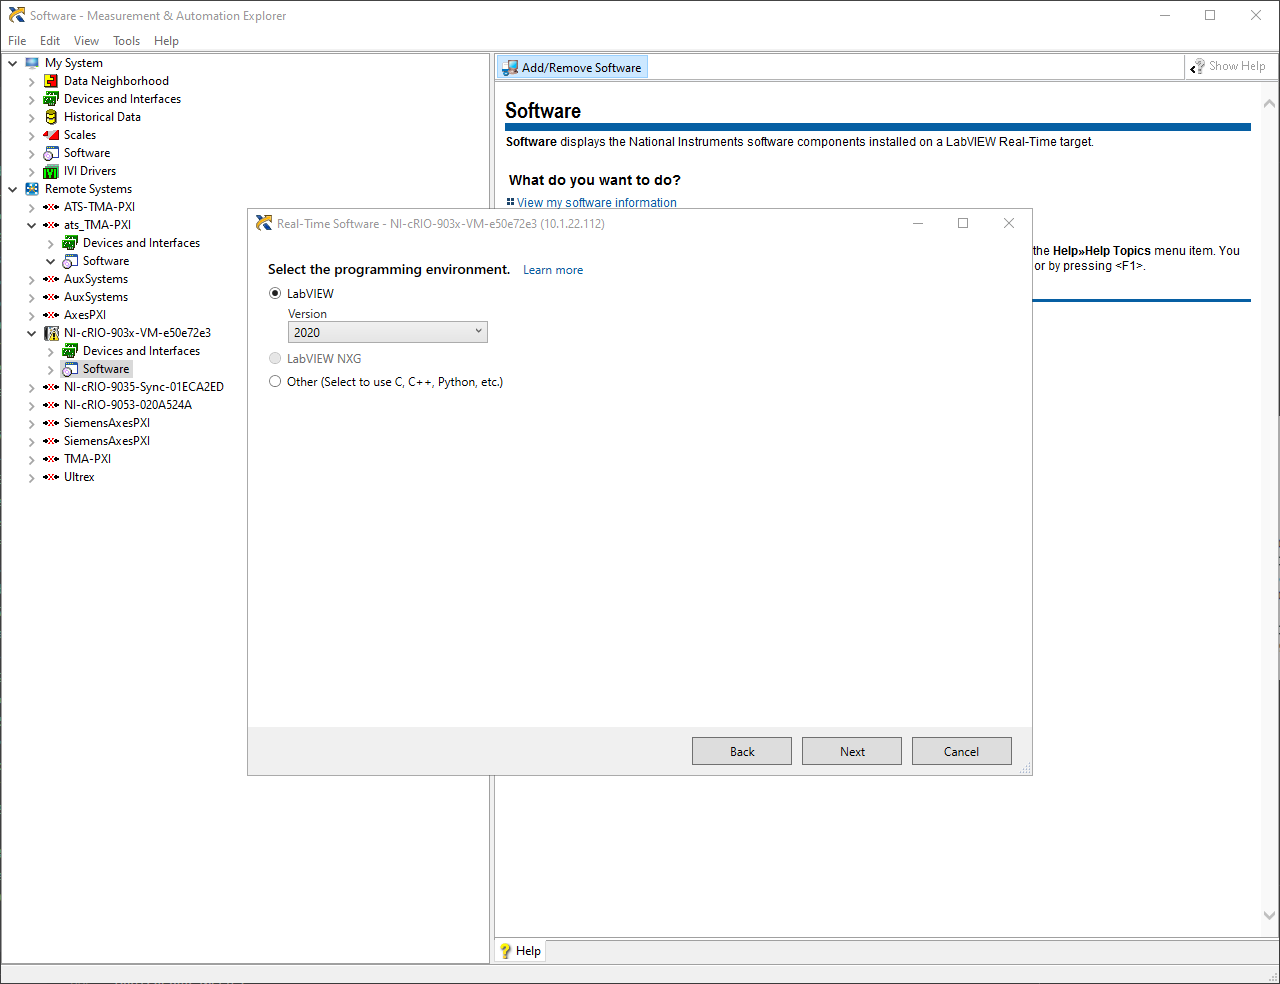
Task: Click the Real-Time Software dialog title icon
Action: [x=264, y=223]
